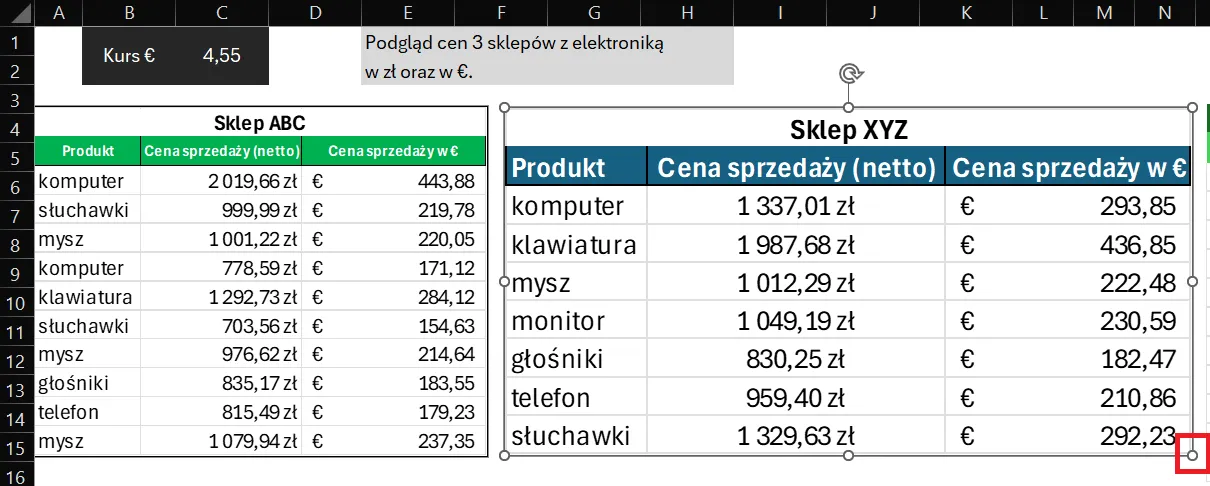Select the Sklep ABC title cell
1210x486 pixels.
pyautogui.click(x=259, y=123)
